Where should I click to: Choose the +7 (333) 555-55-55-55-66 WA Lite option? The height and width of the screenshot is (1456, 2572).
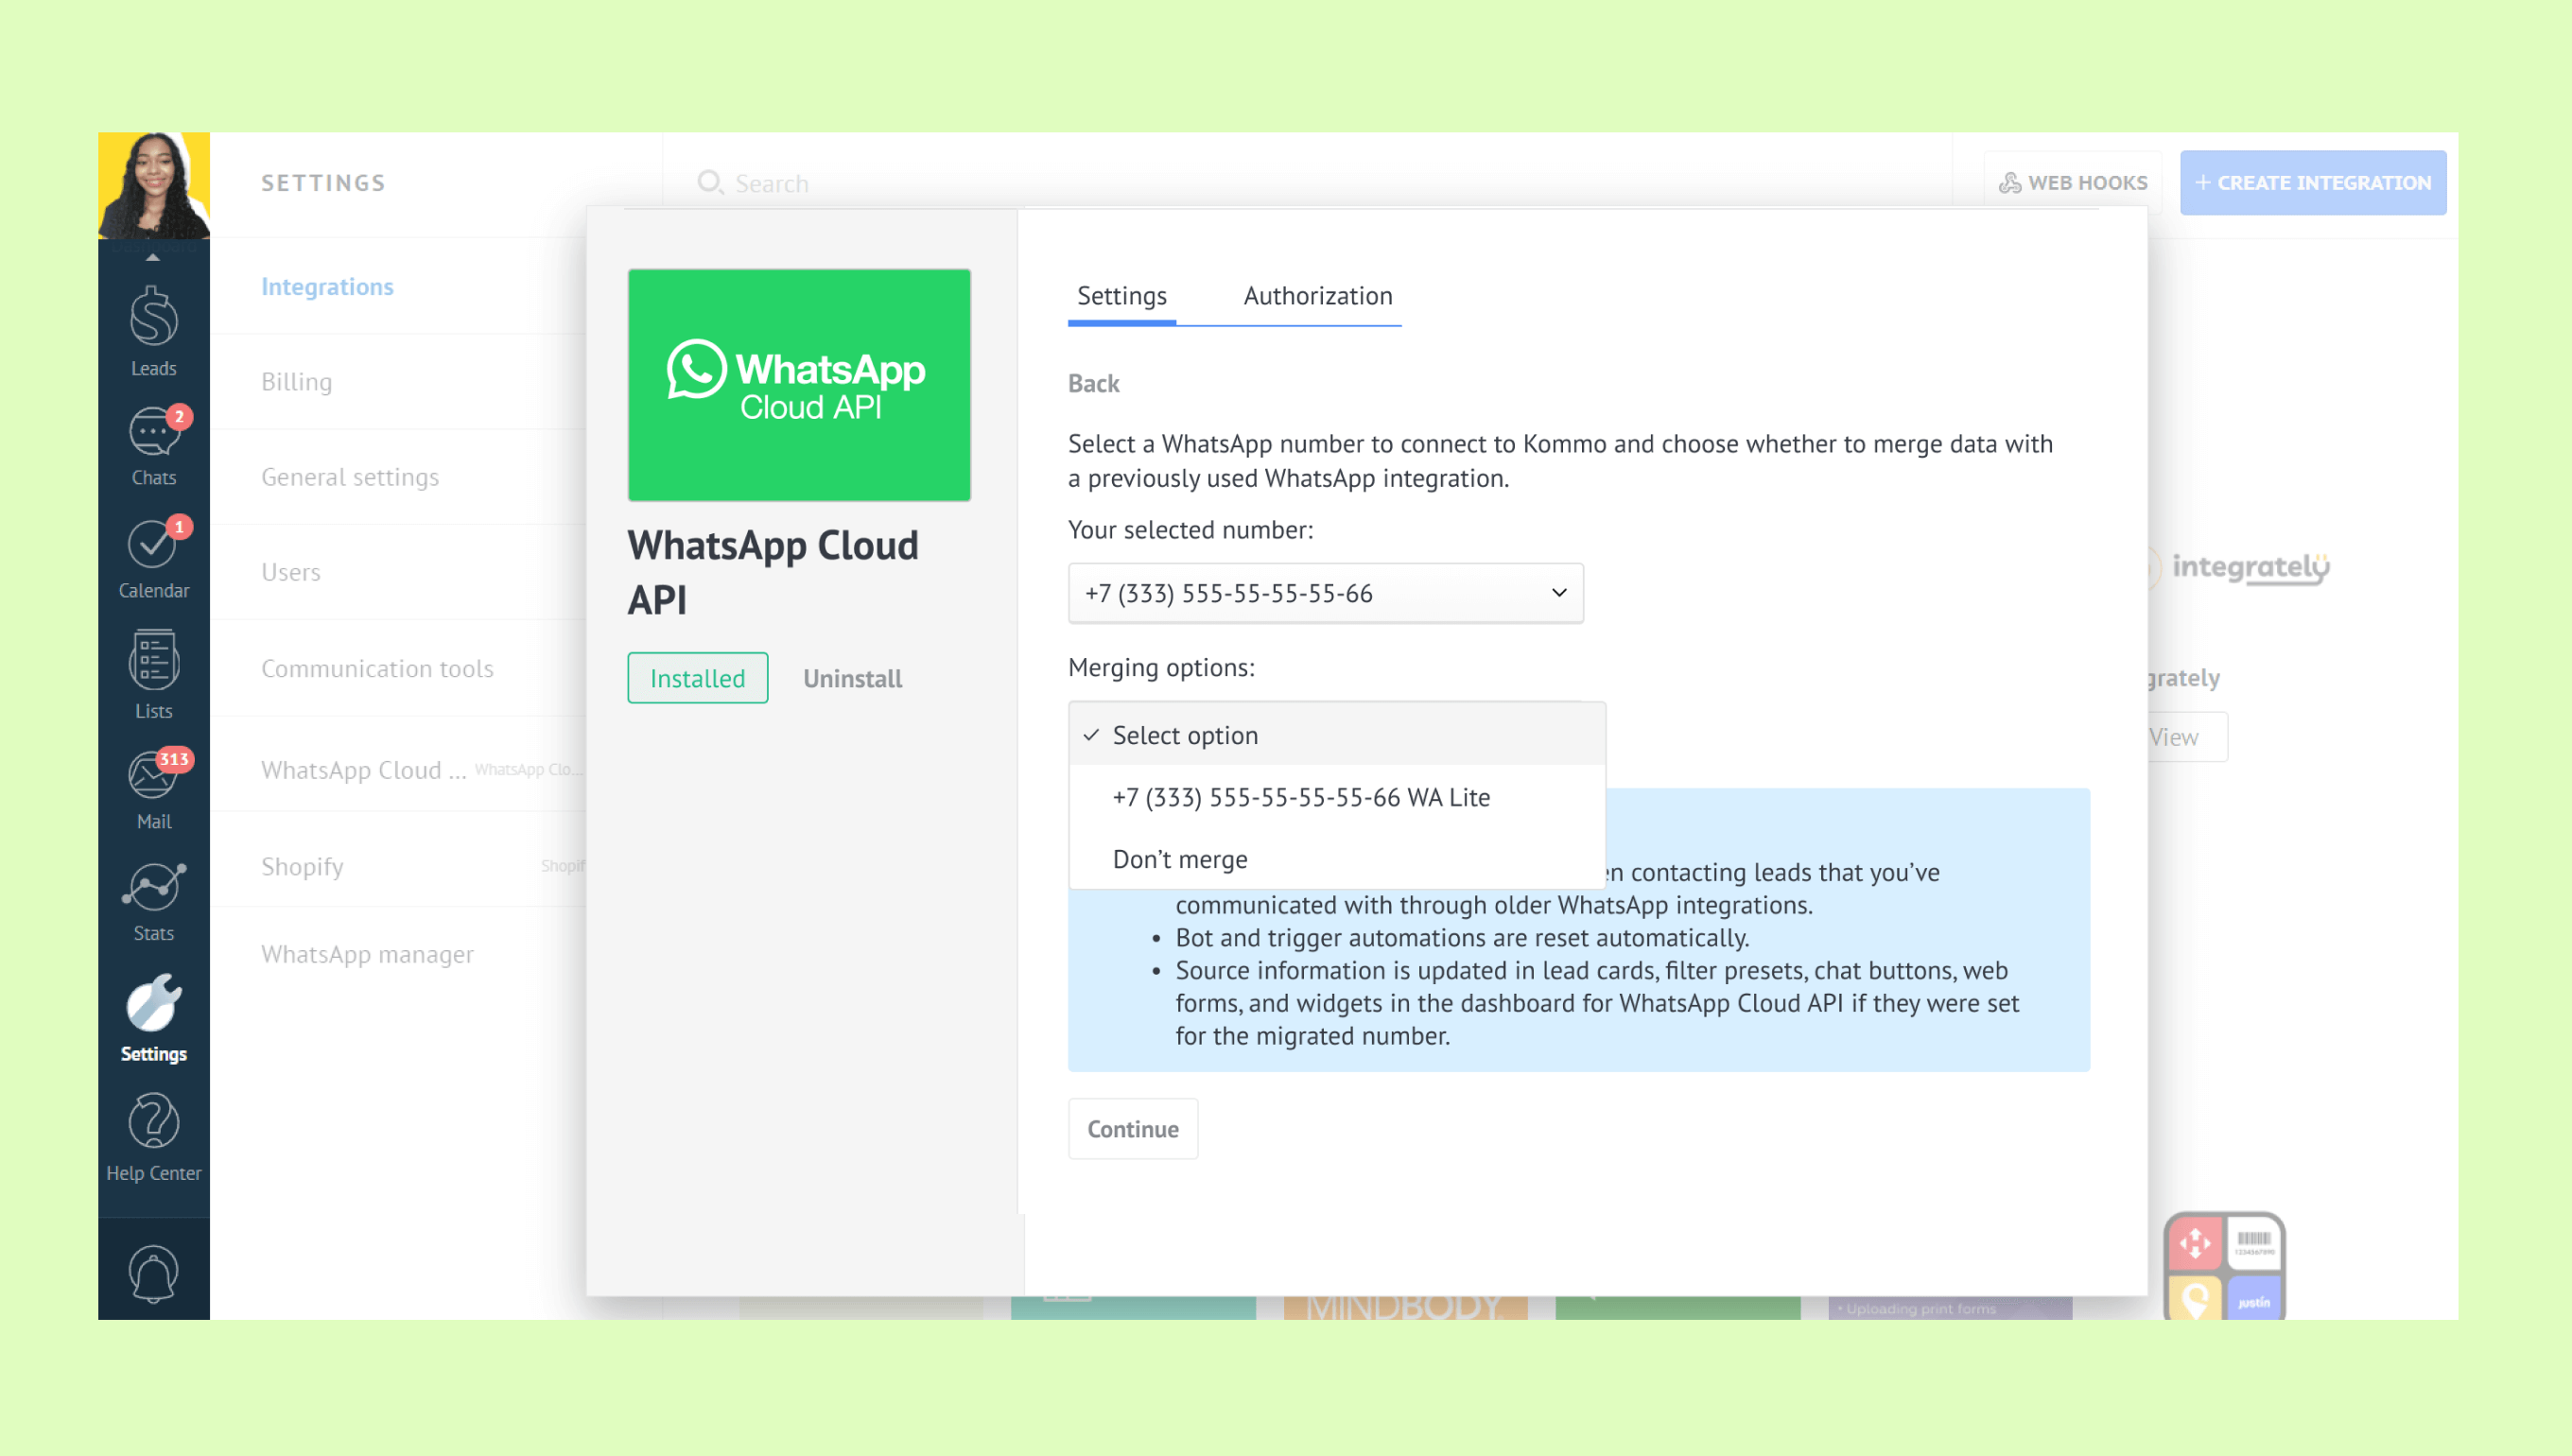click(x=1337, y=797)
